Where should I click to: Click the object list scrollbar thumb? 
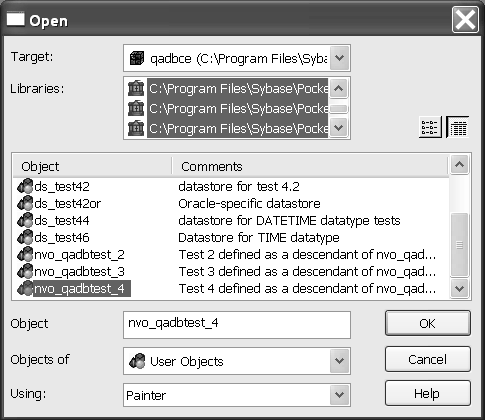point(459,245)
